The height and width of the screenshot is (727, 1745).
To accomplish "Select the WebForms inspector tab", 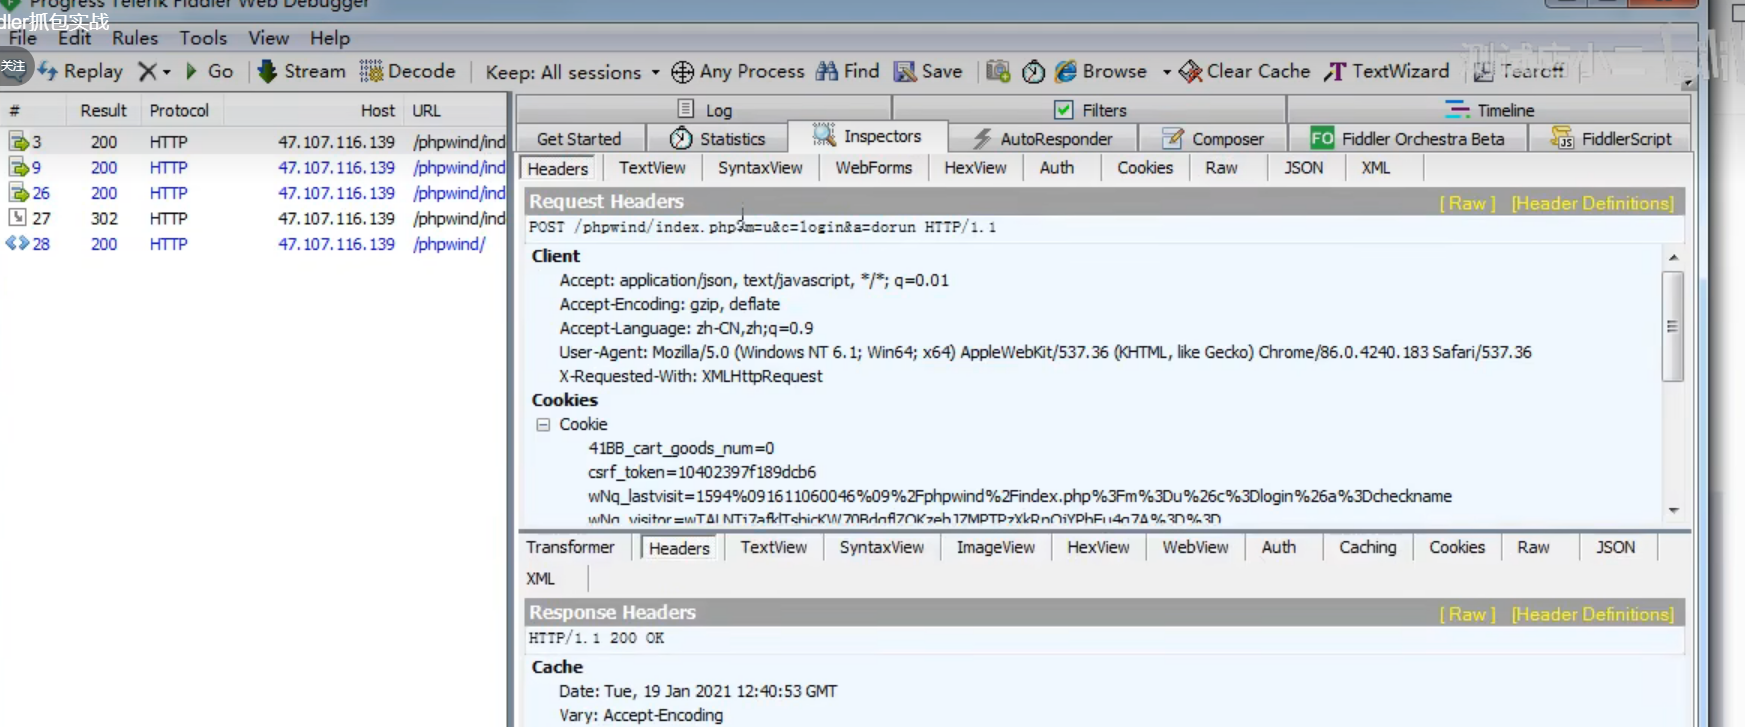I will (x=874, y=168).
